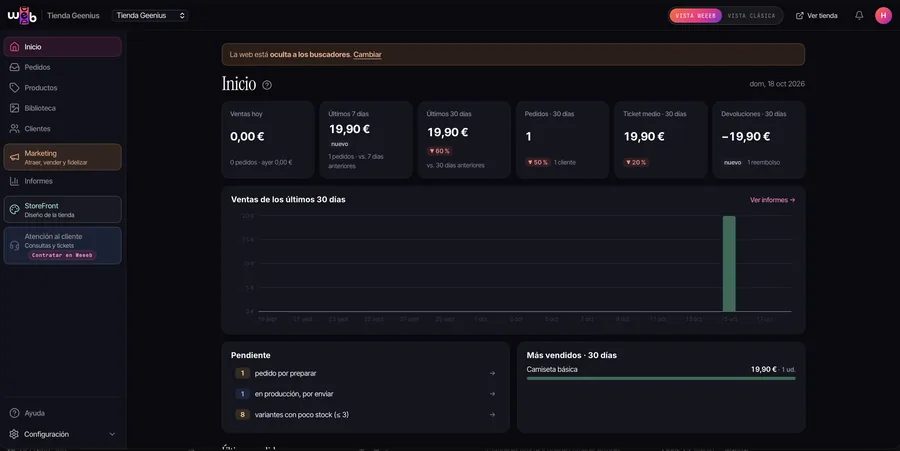The width and height of the screenshot is (900, 451).
Task: Click the Últimos 7 días card
Action: [366, 140]
